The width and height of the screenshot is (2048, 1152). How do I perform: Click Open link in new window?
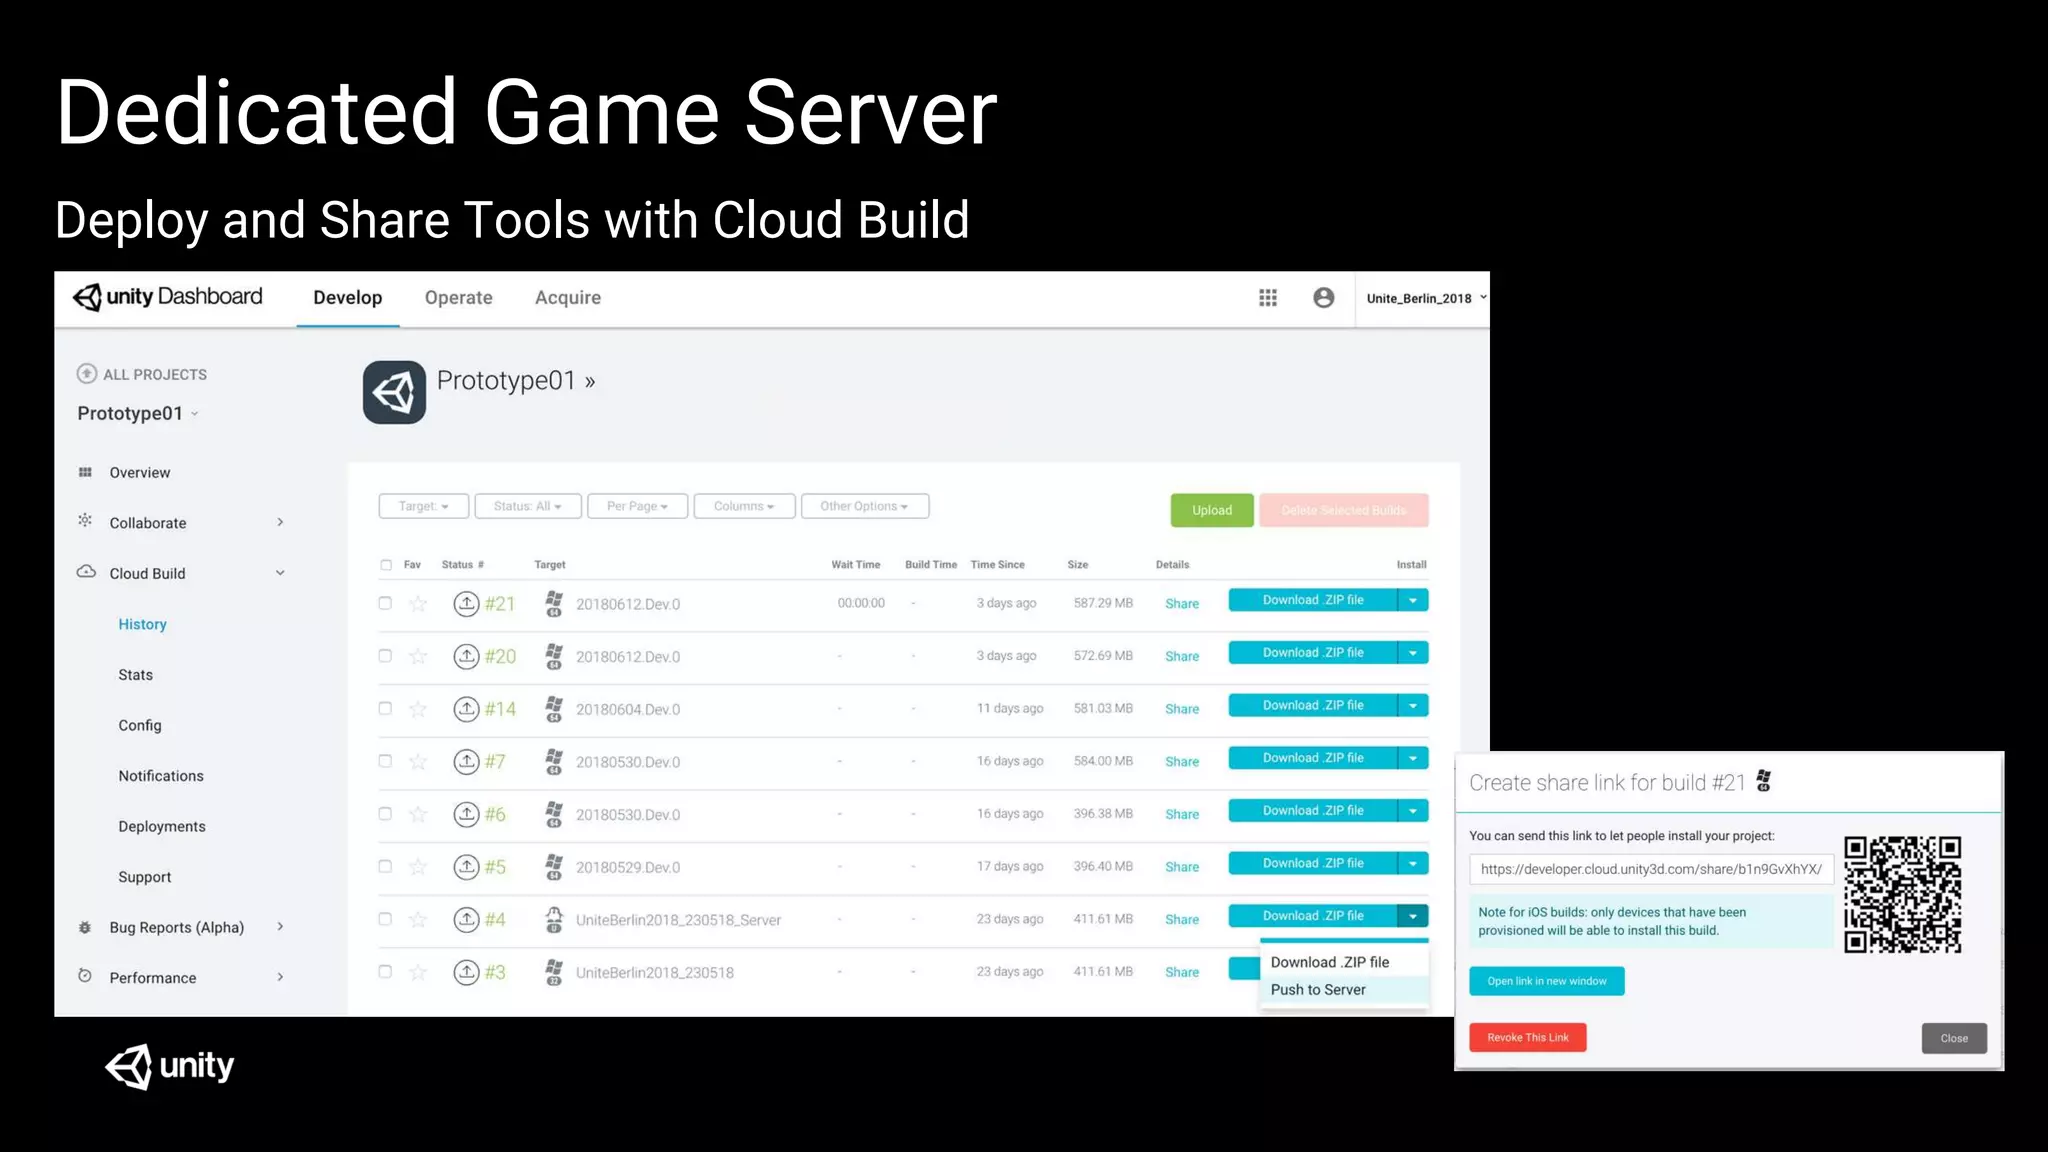click(1547, 981)
